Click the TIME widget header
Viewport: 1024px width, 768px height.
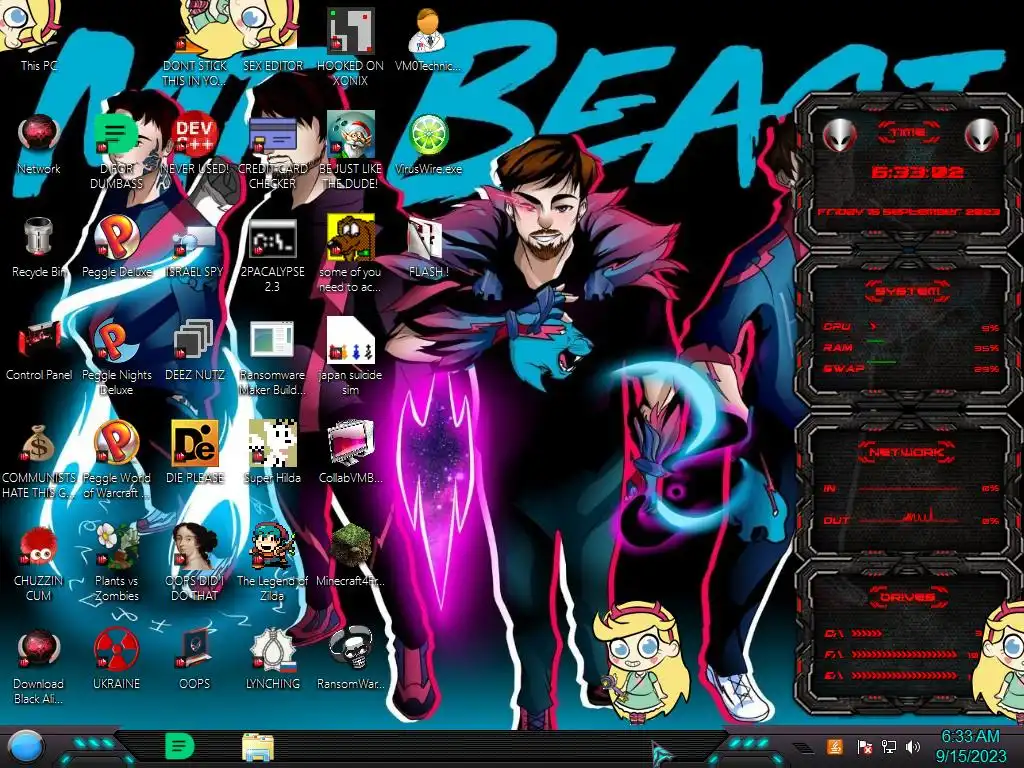pyautogui.click(x=908, y=133)
